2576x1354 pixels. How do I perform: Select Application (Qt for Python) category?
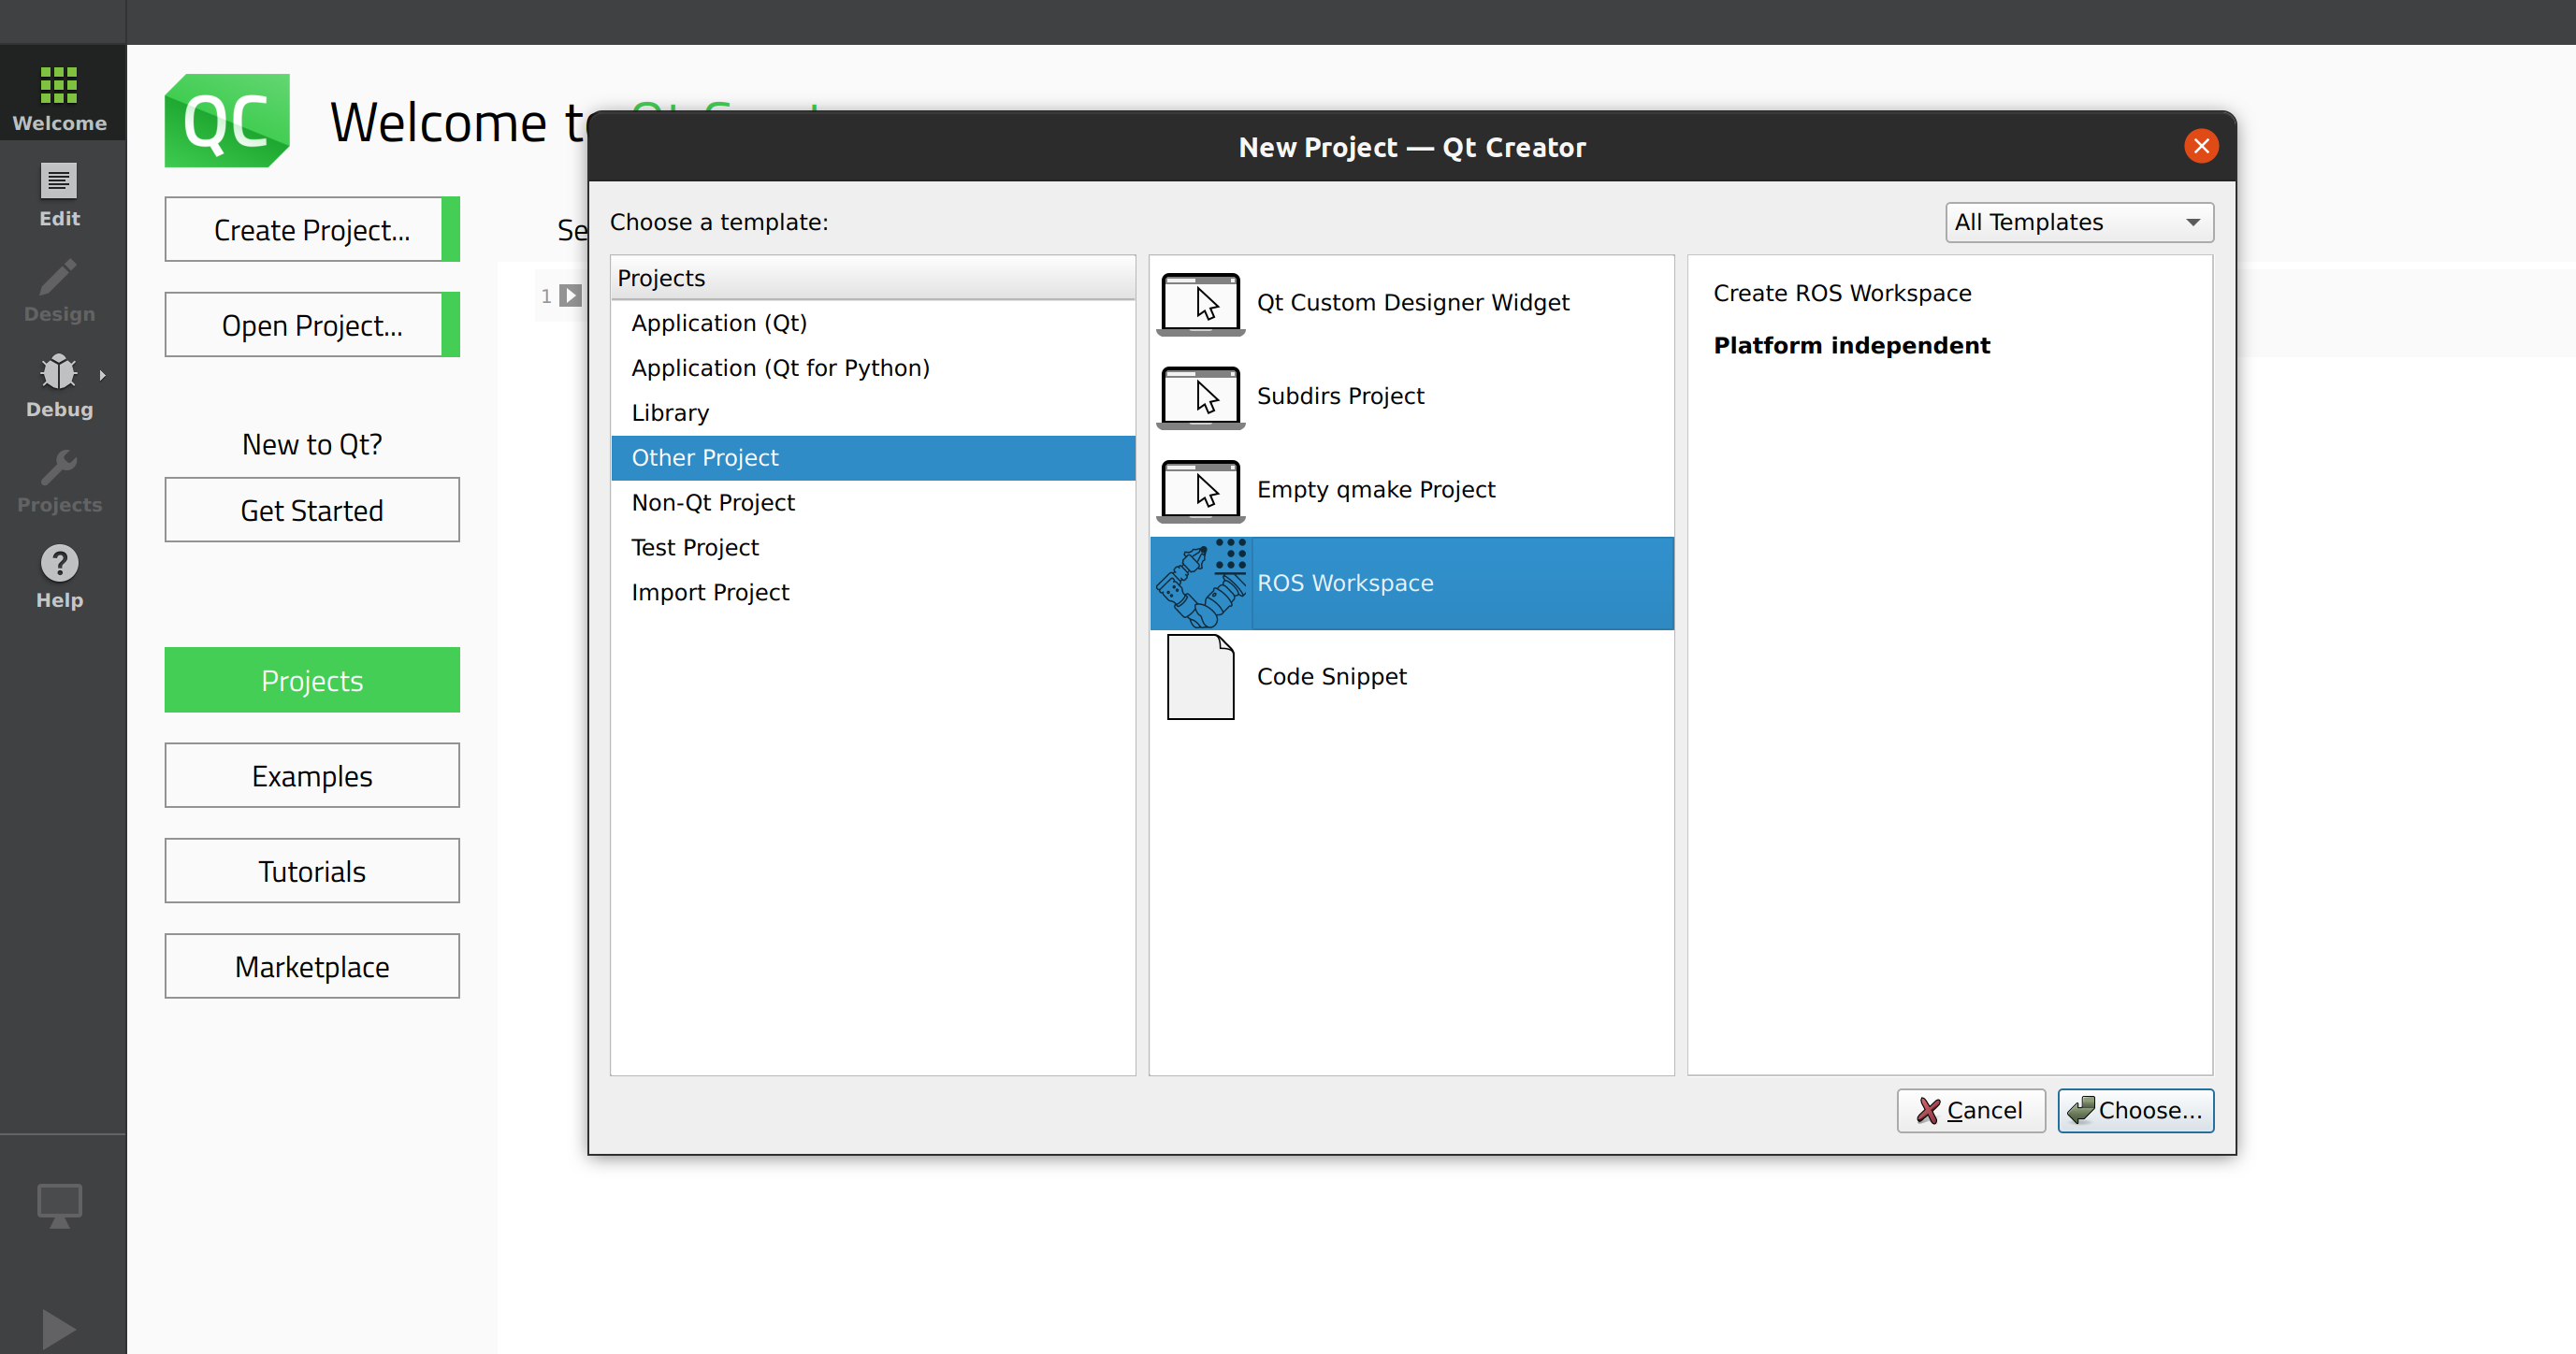780,368
